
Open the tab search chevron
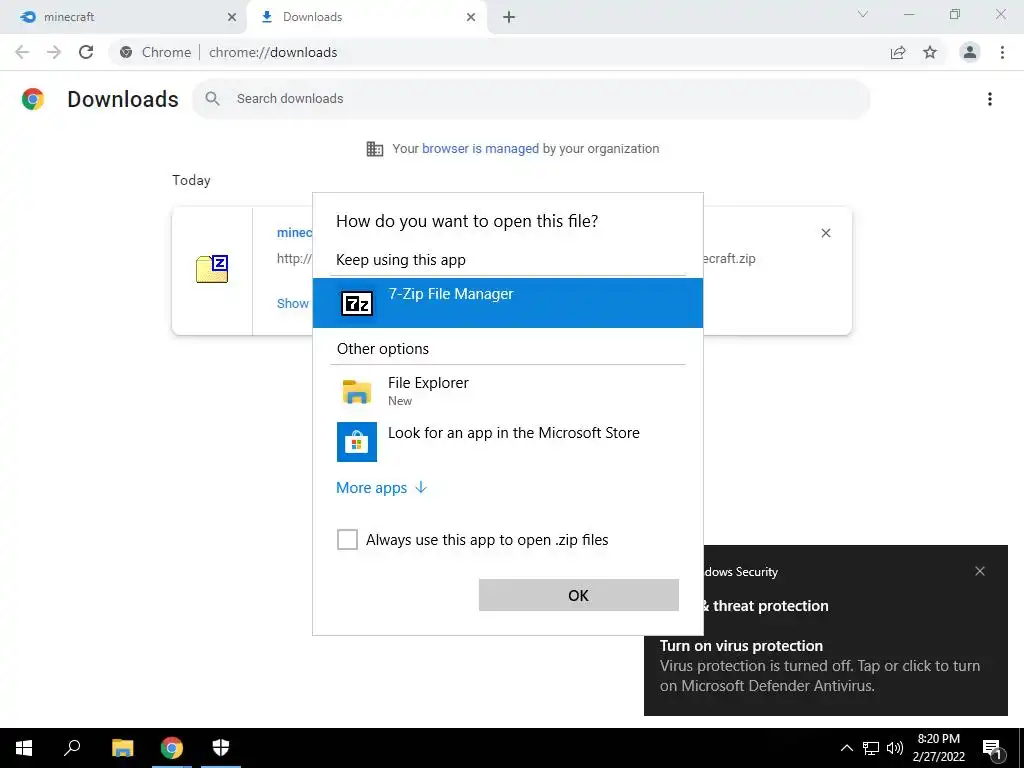click(863, 14)
